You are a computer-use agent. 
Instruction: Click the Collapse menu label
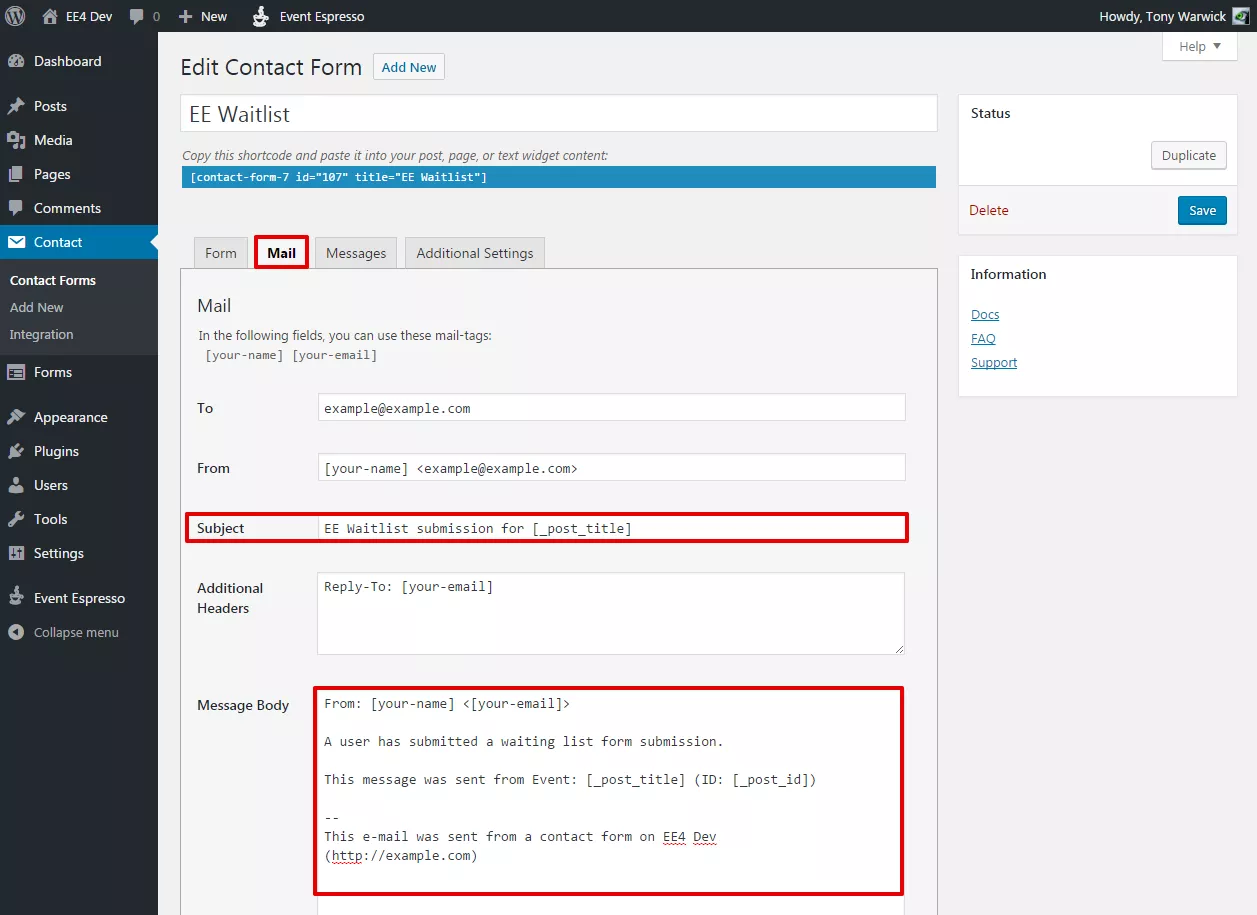pyautogui.click(x=76, y=632)
